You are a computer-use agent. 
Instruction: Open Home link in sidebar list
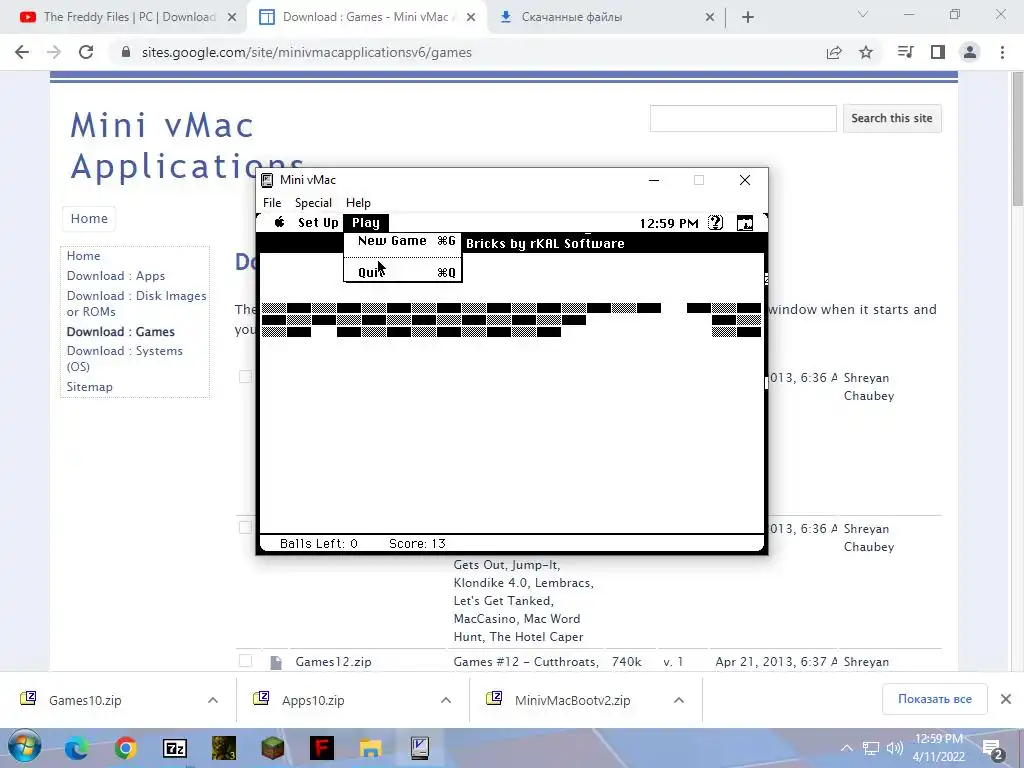84,256
